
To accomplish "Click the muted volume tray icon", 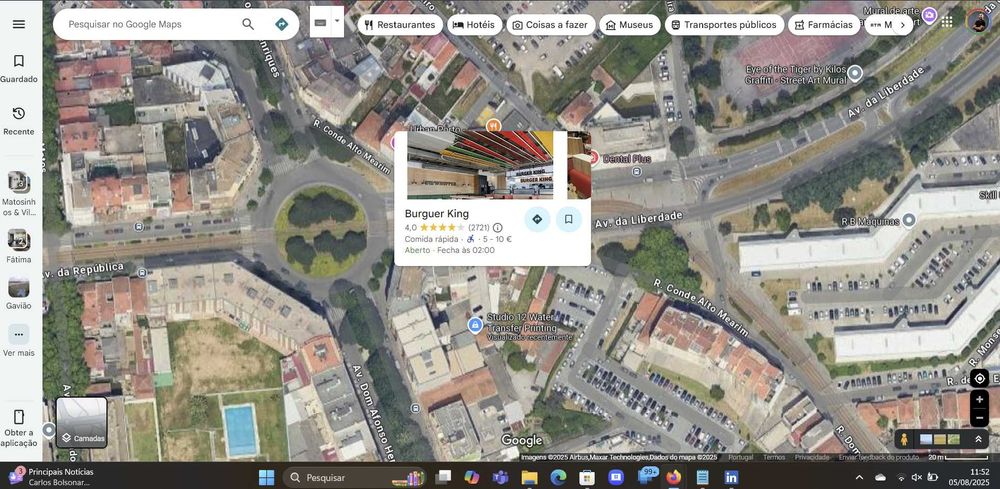I will pyautogui.click(x=917, y=477).
